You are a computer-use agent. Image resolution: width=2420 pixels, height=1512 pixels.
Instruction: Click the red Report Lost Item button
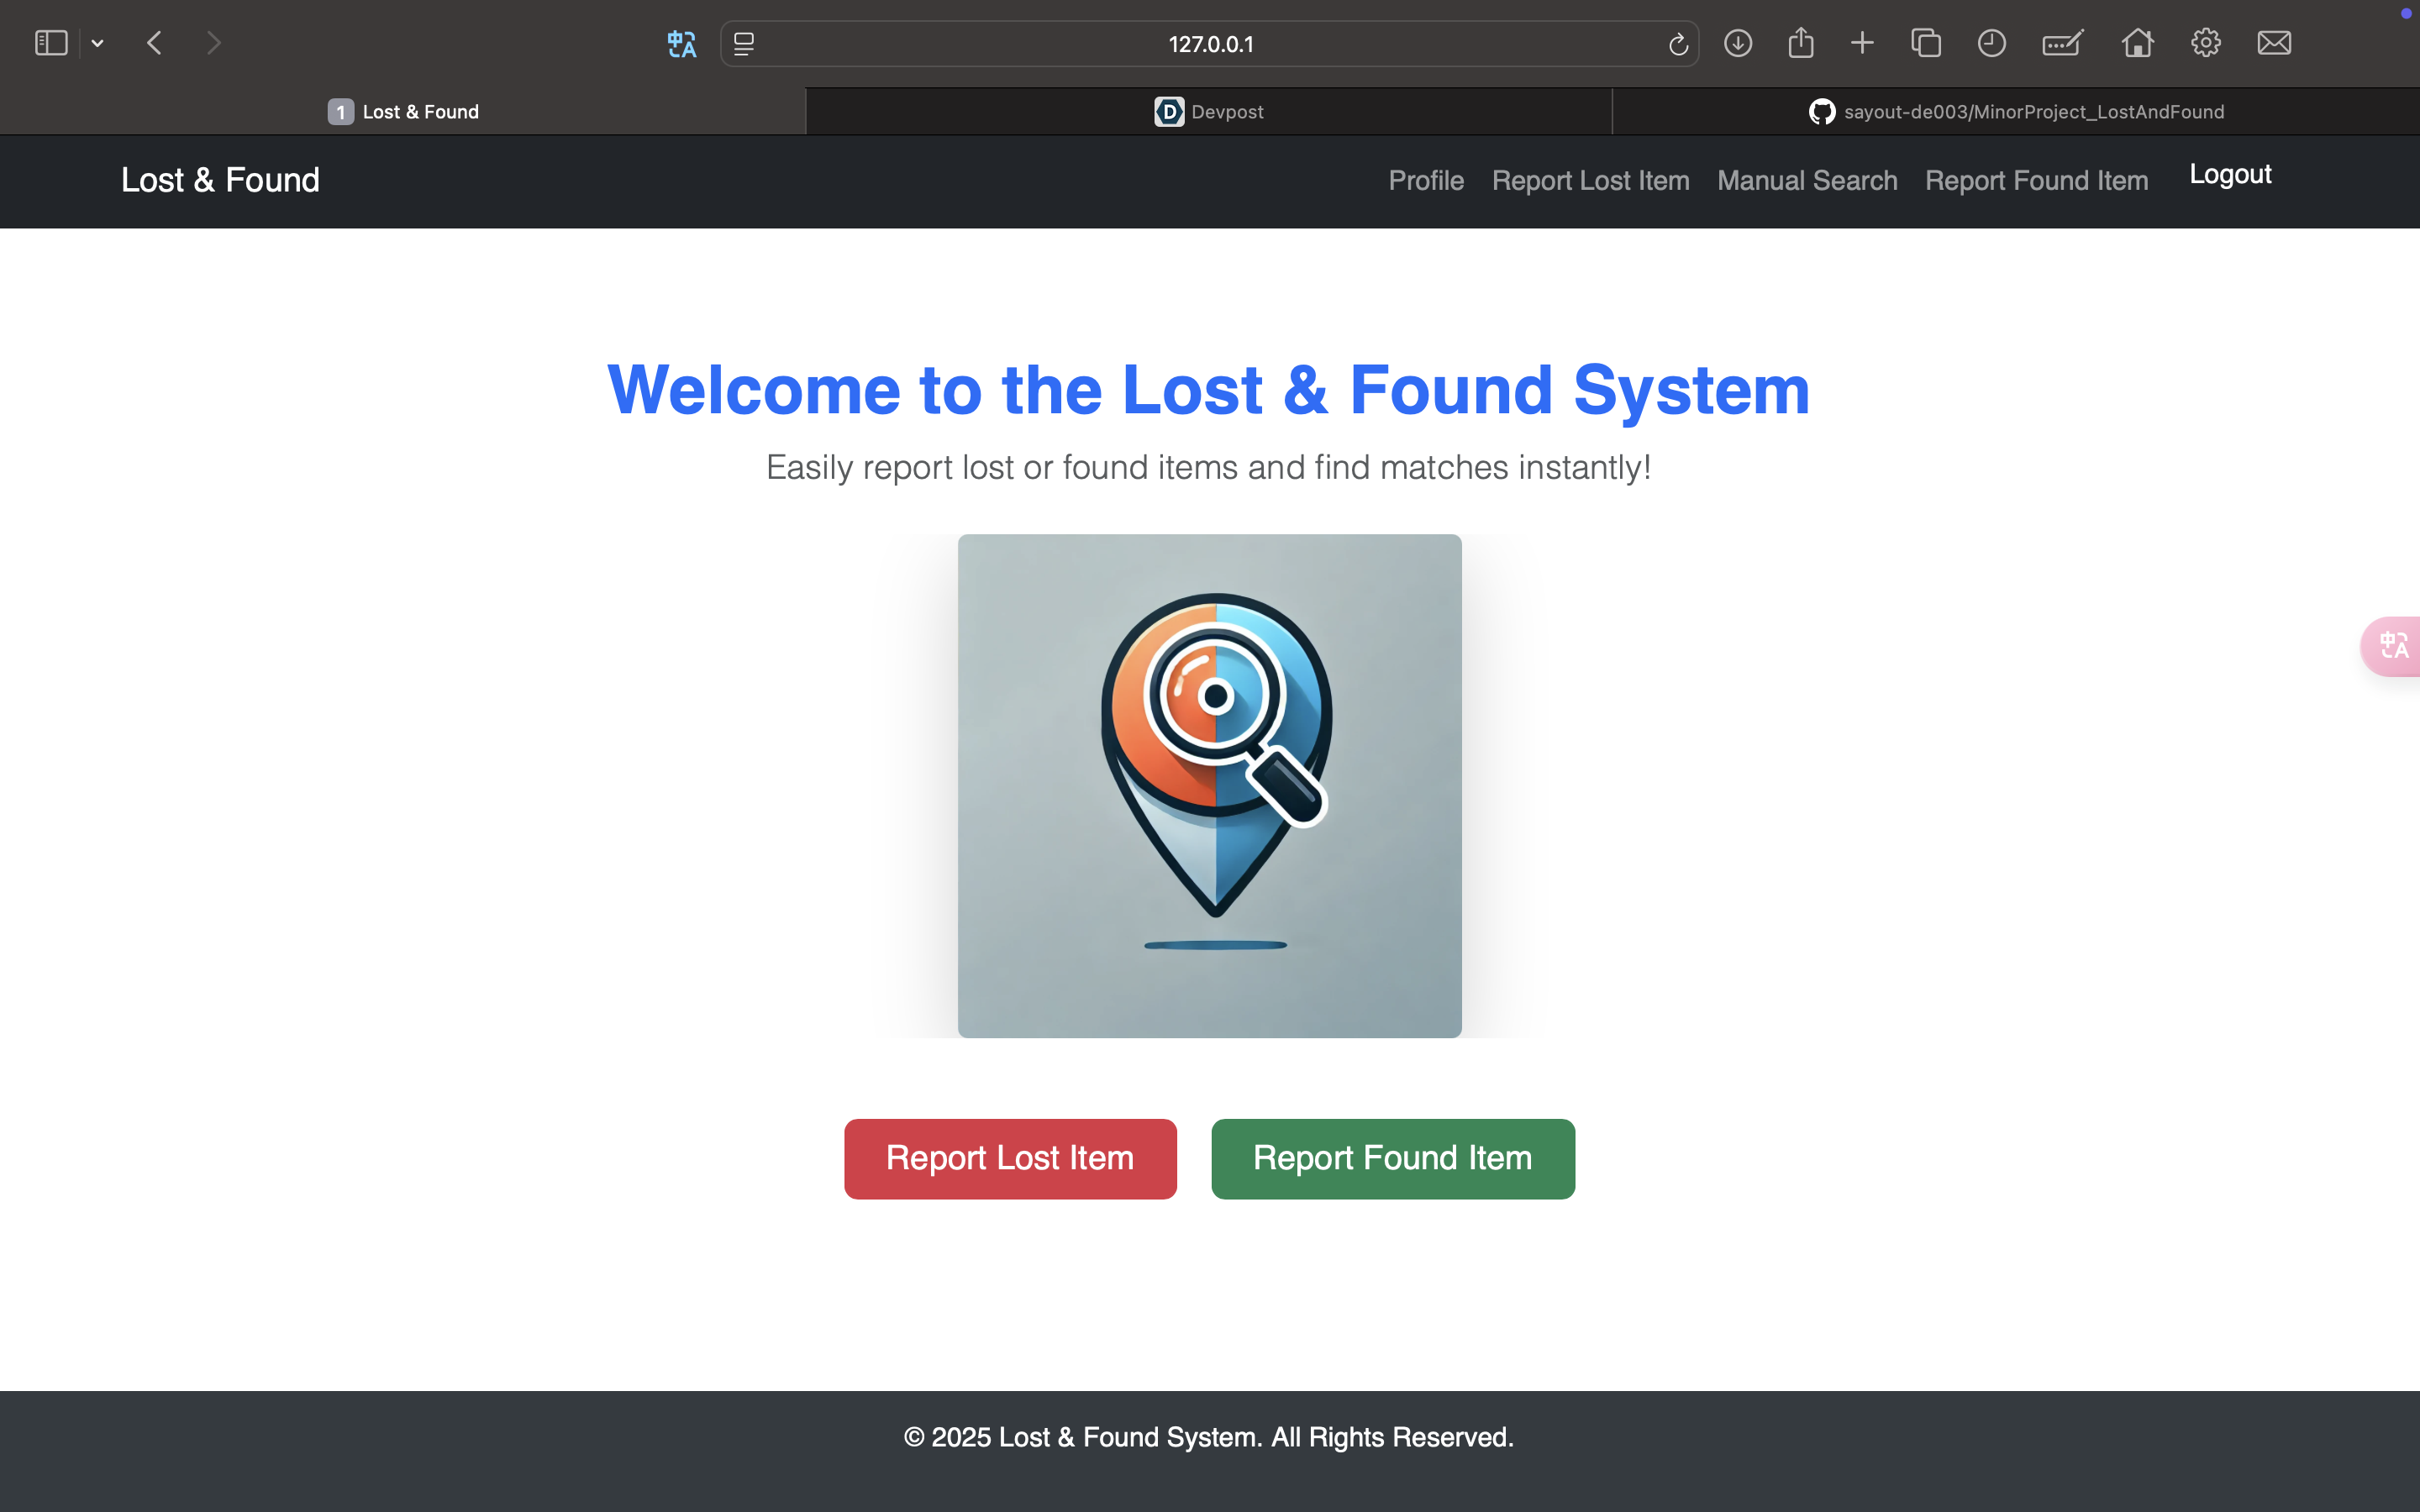click(1010, 1158)
